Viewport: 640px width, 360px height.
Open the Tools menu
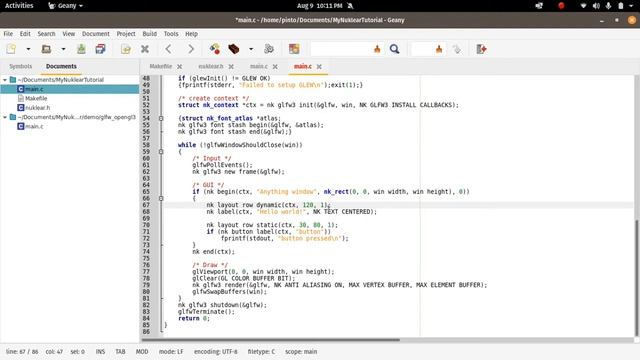pos(171,34)
